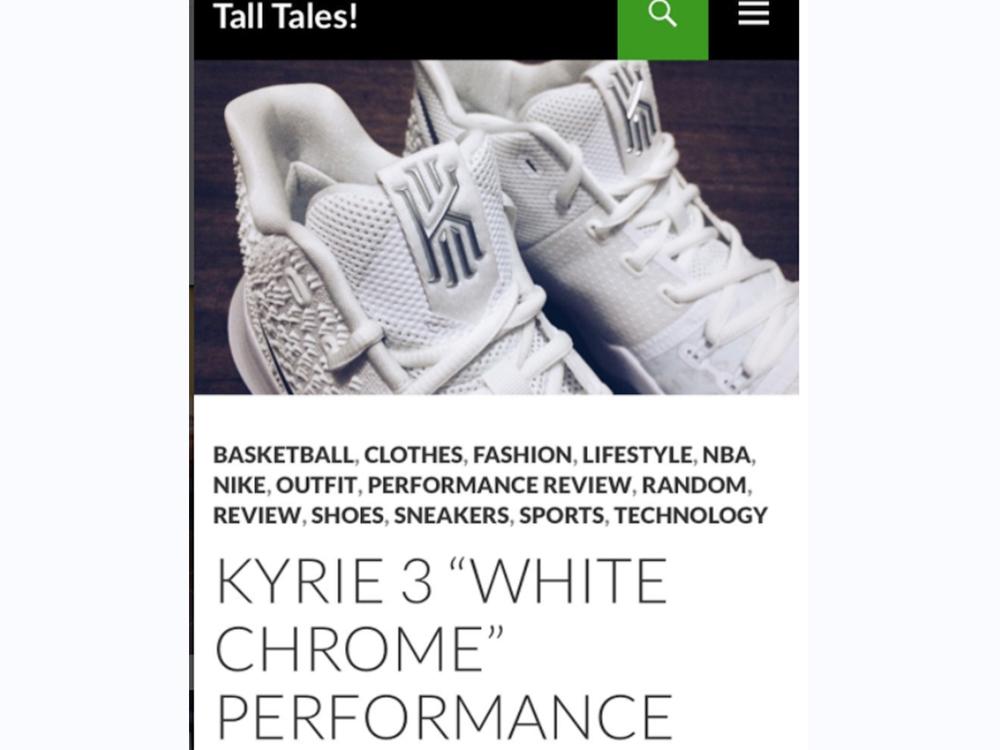Visit the SPORTS category
This screenshot has width=1000, height=750.
coord(562,515)
